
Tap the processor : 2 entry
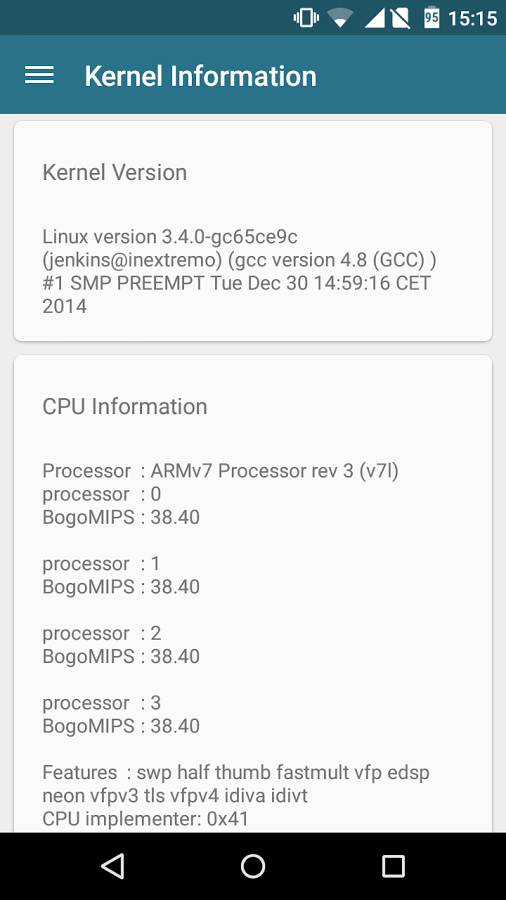(102, 634)
